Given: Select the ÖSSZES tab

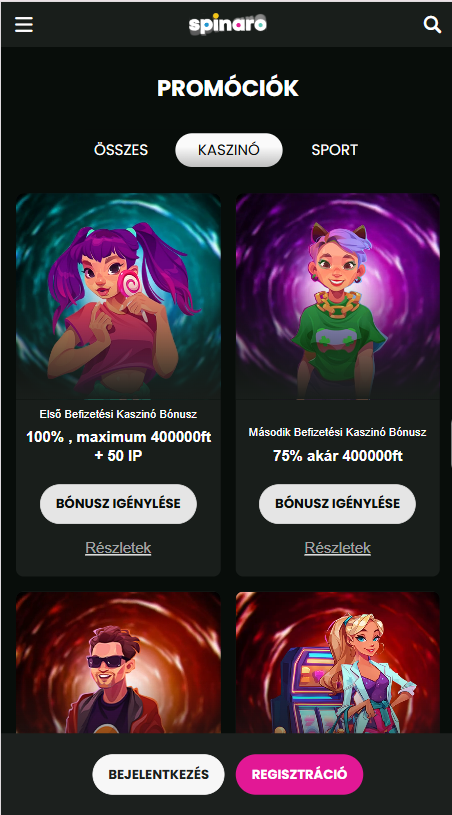Looking at the screenshot, I should [121, 150].
